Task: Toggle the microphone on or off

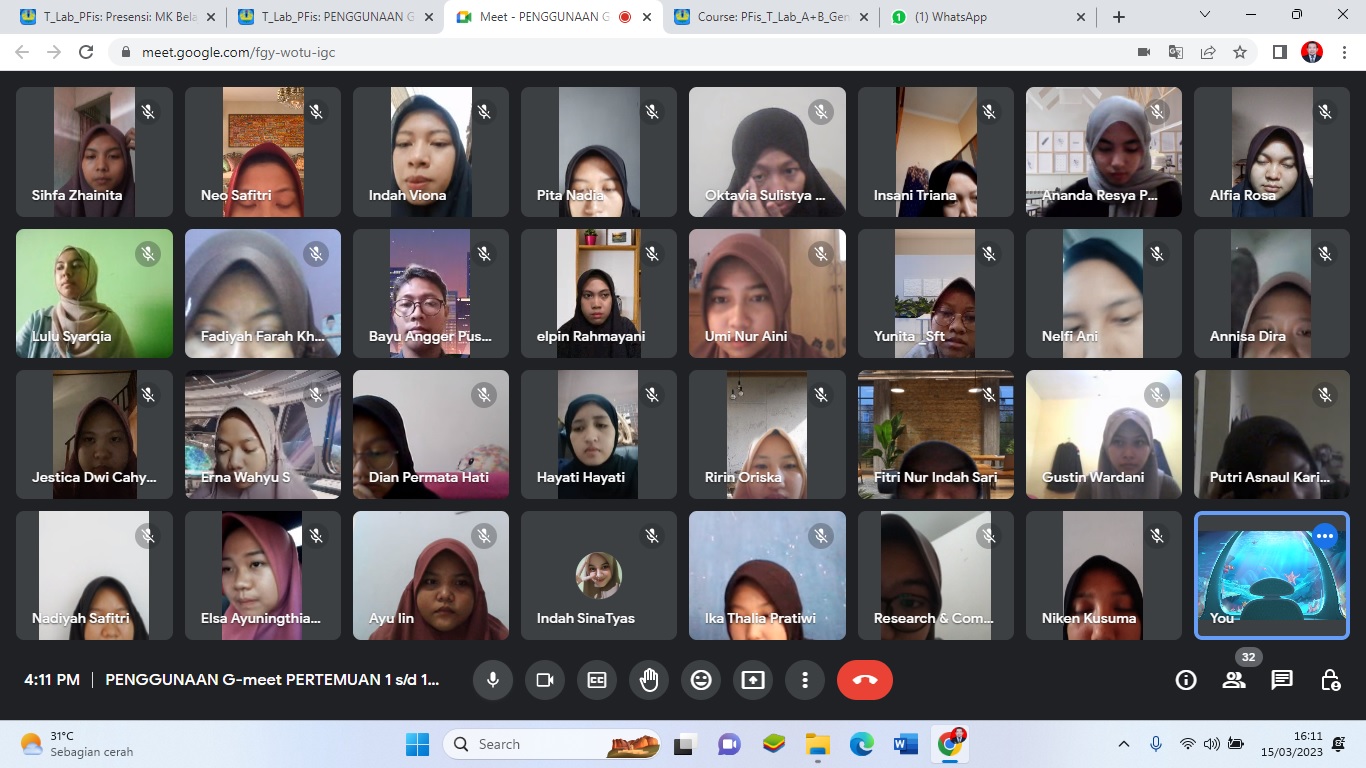Action: 493,680
